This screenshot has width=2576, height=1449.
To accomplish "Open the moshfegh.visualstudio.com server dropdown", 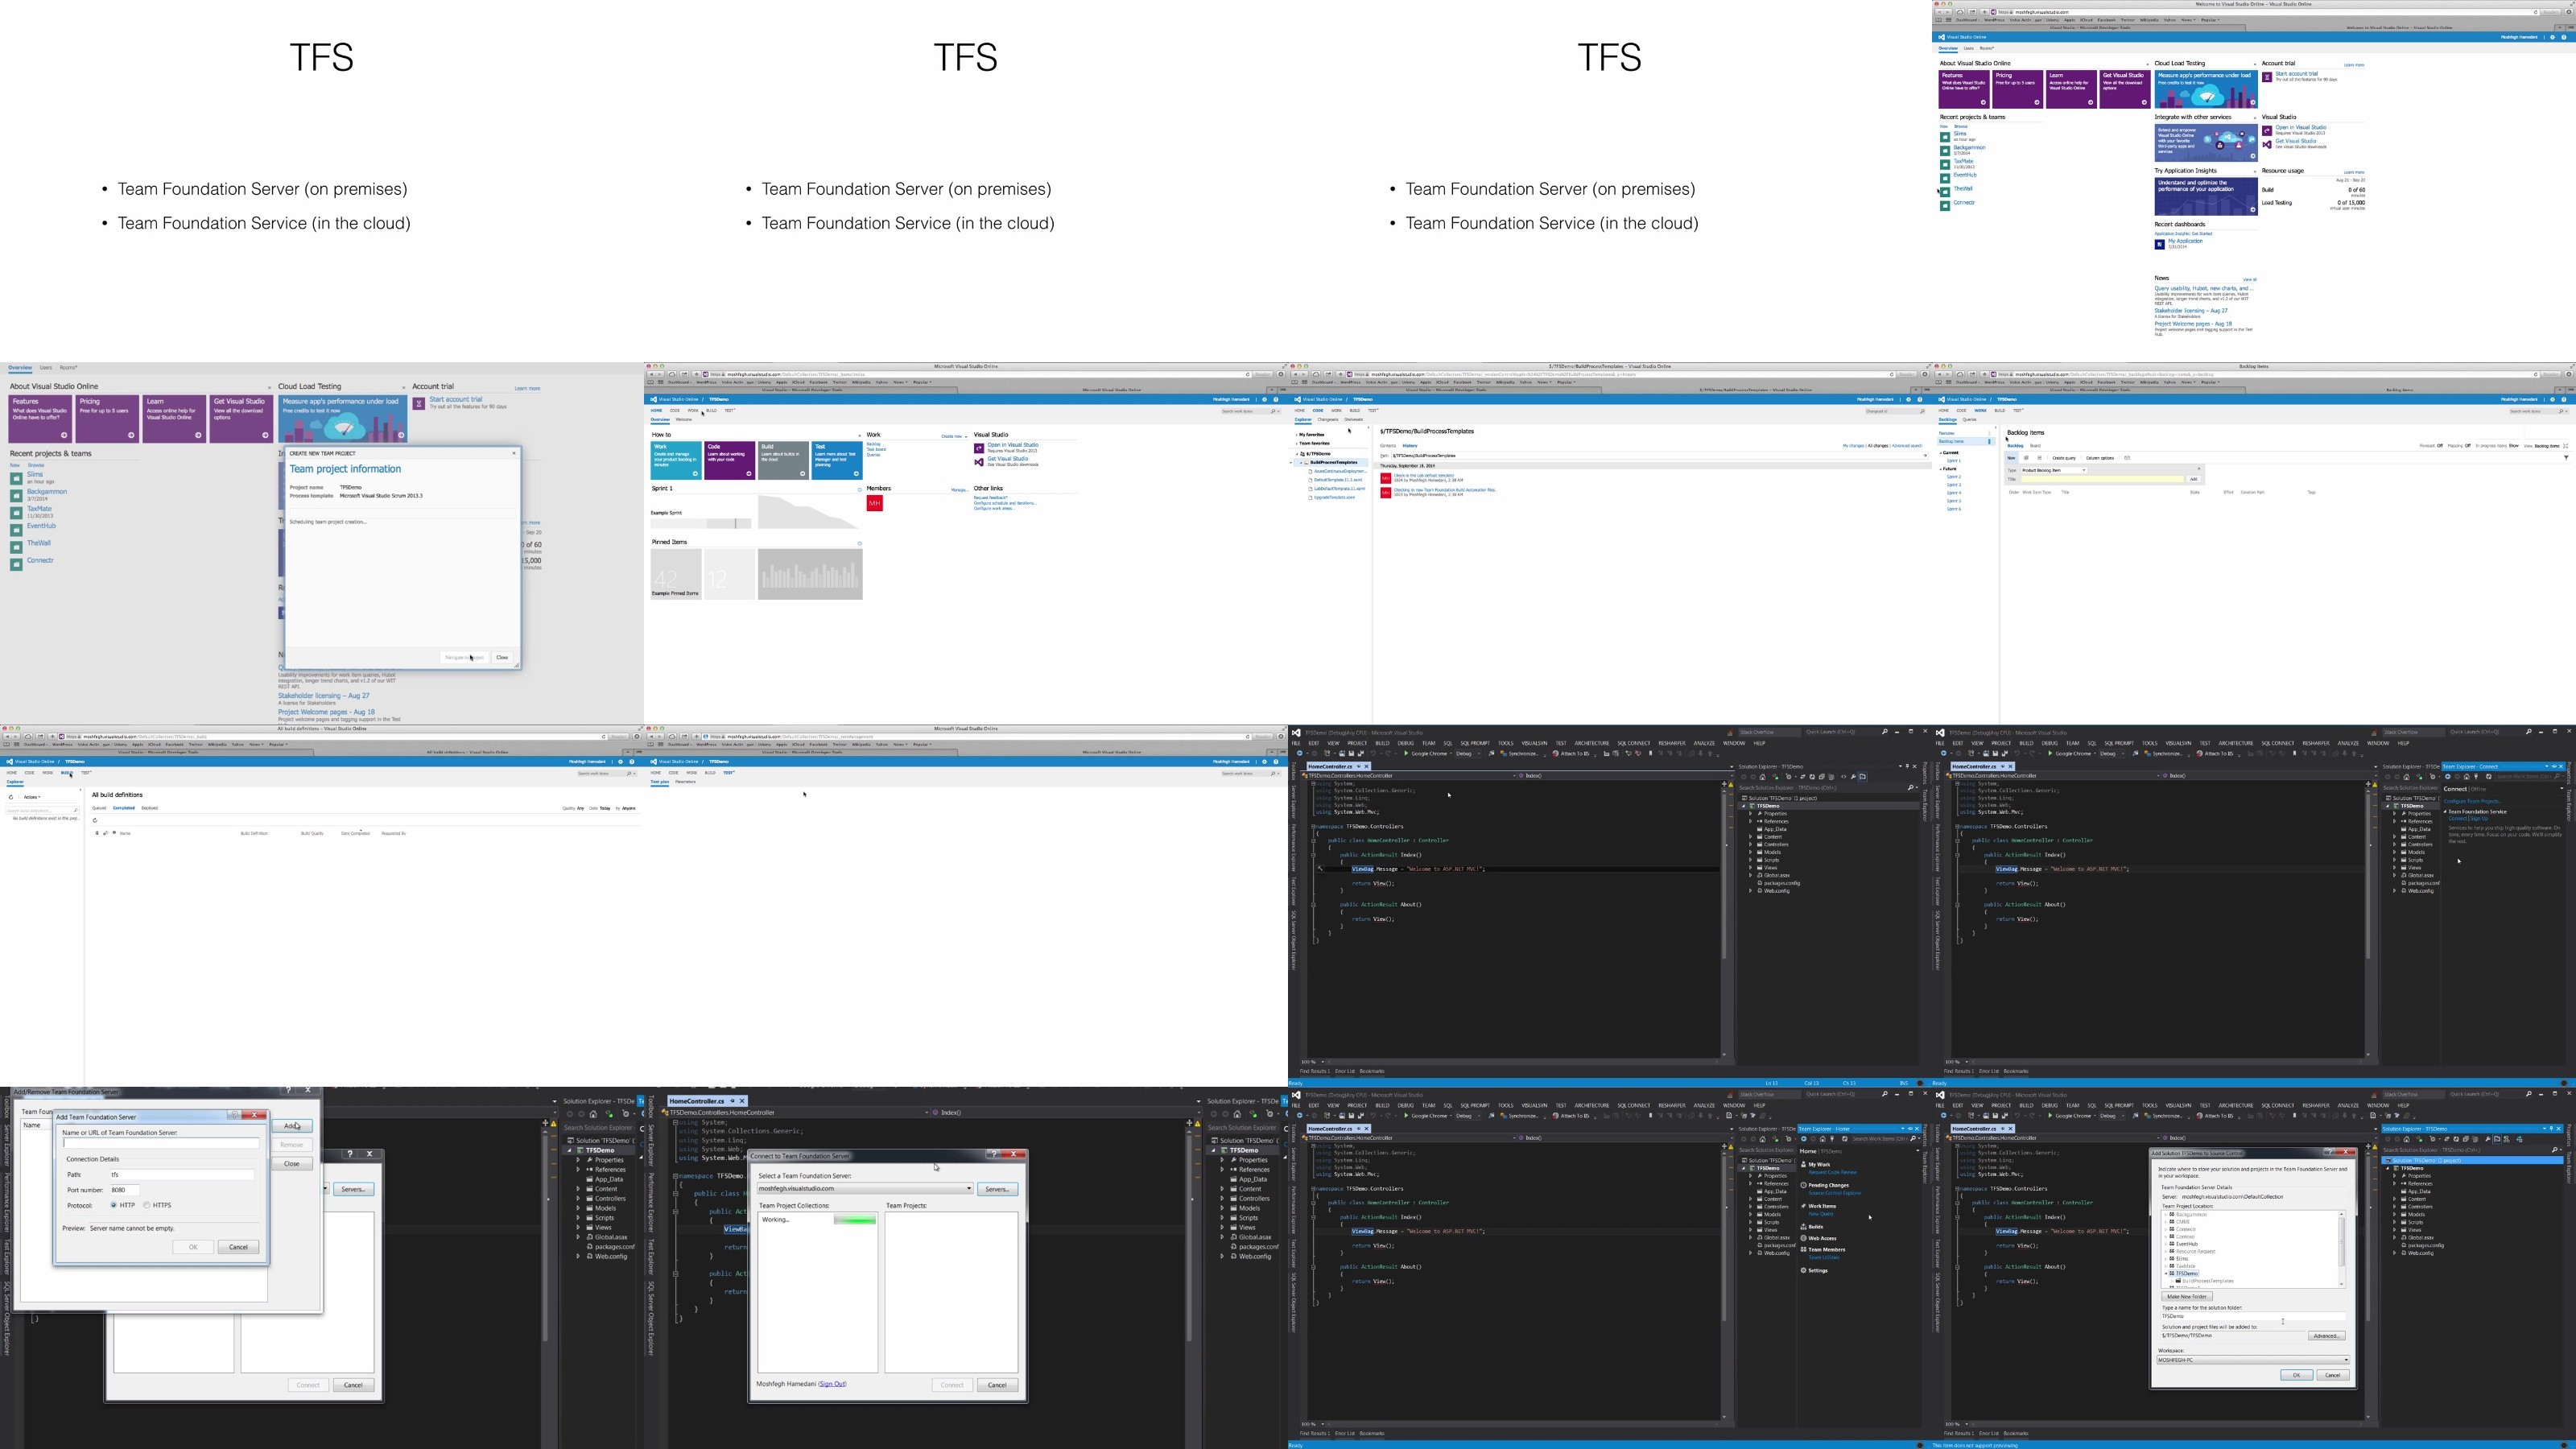I will (865, 1189).
